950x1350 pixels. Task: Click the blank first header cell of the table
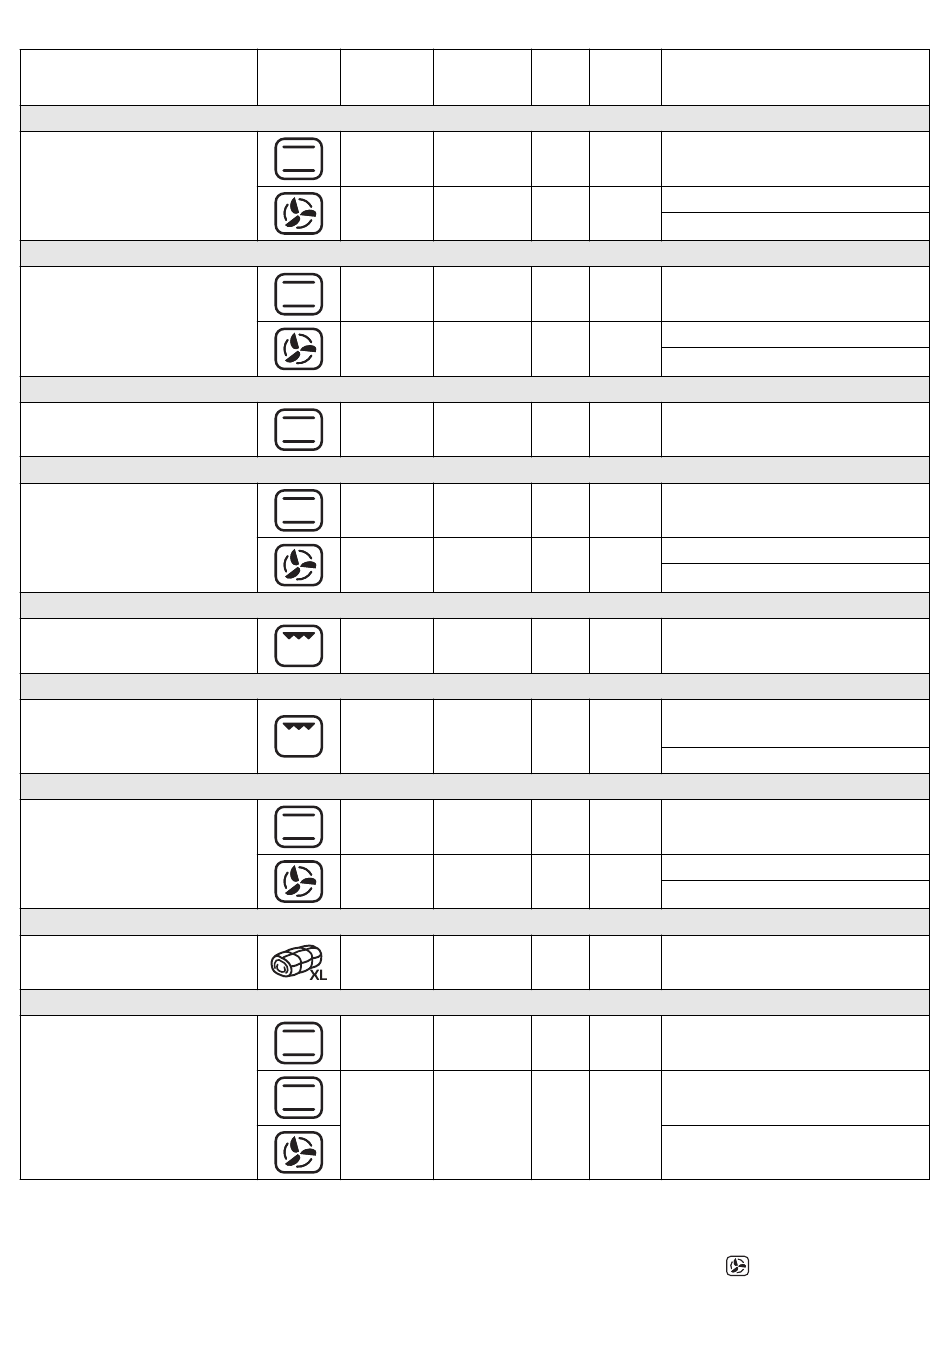pyautogui.click(x=139, y=77)
